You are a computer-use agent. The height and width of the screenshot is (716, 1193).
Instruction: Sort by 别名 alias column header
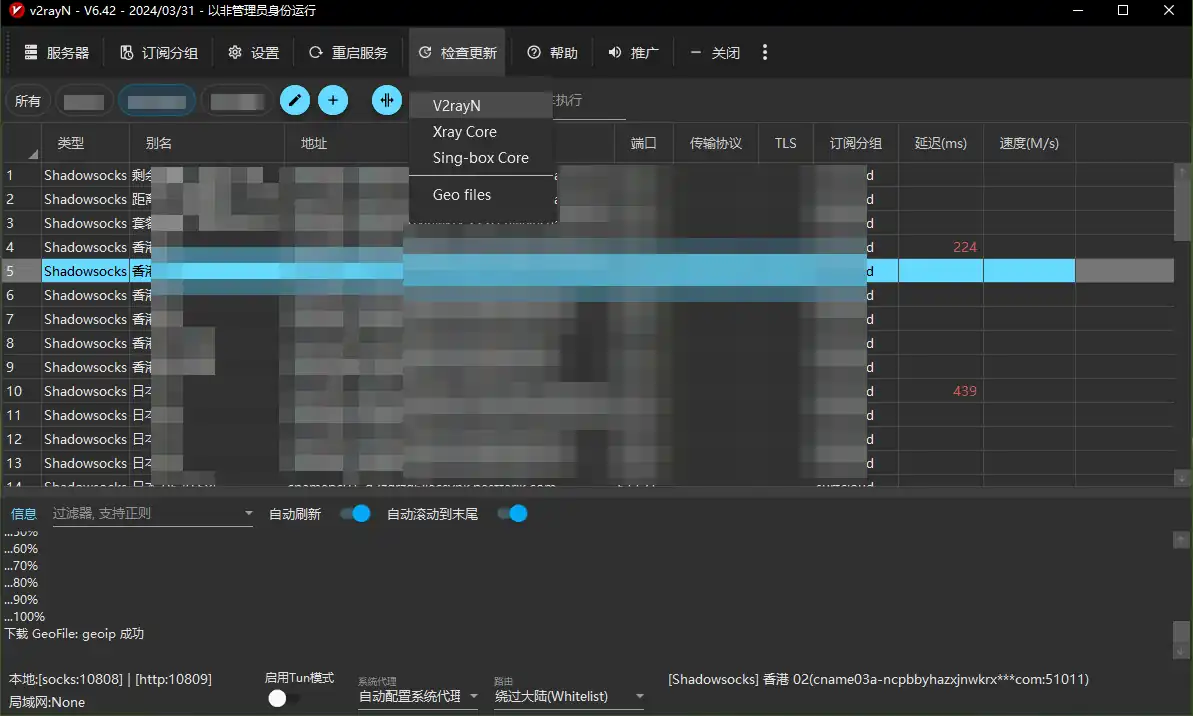pyautogui.click(x=207, y=143)
